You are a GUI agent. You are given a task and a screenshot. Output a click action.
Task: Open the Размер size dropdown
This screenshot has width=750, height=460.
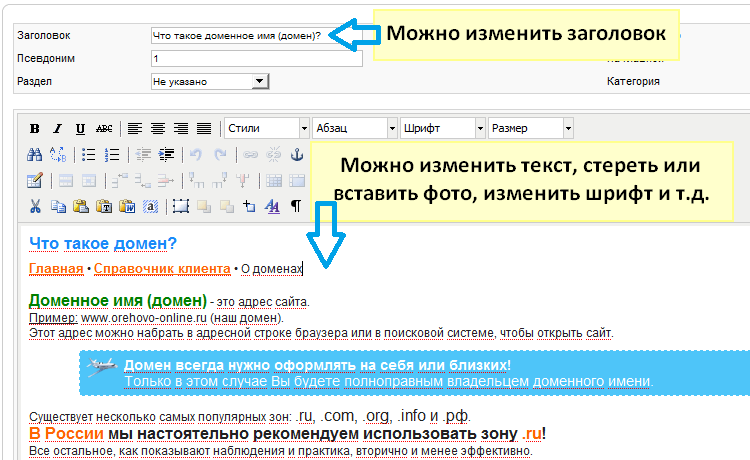[530, 128]
